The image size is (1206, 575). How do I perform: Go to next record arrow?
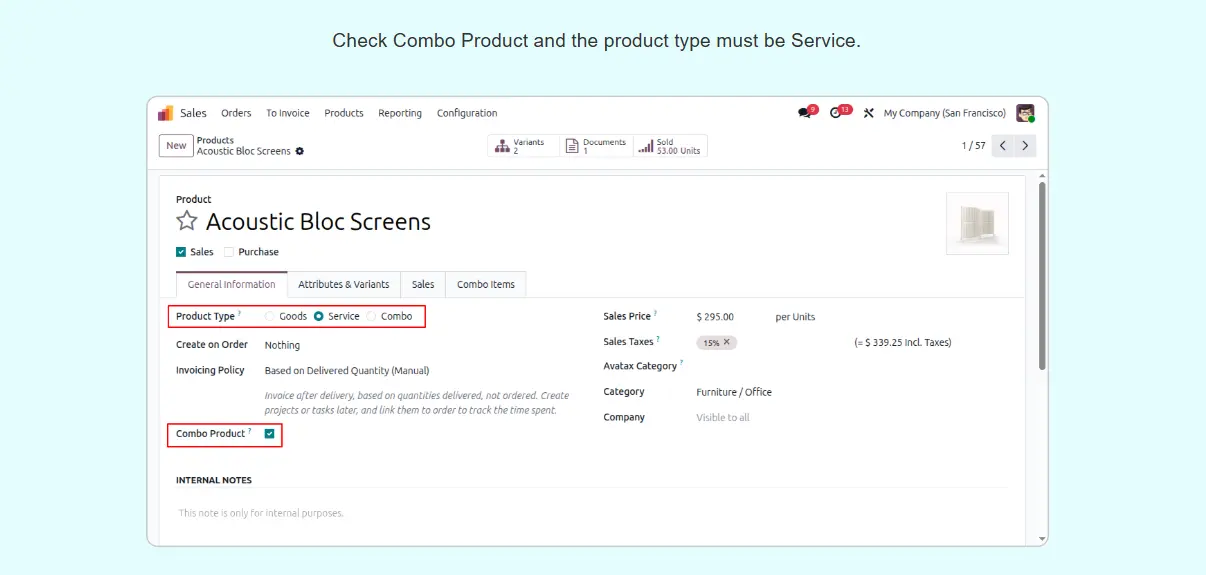[1025, 146]
